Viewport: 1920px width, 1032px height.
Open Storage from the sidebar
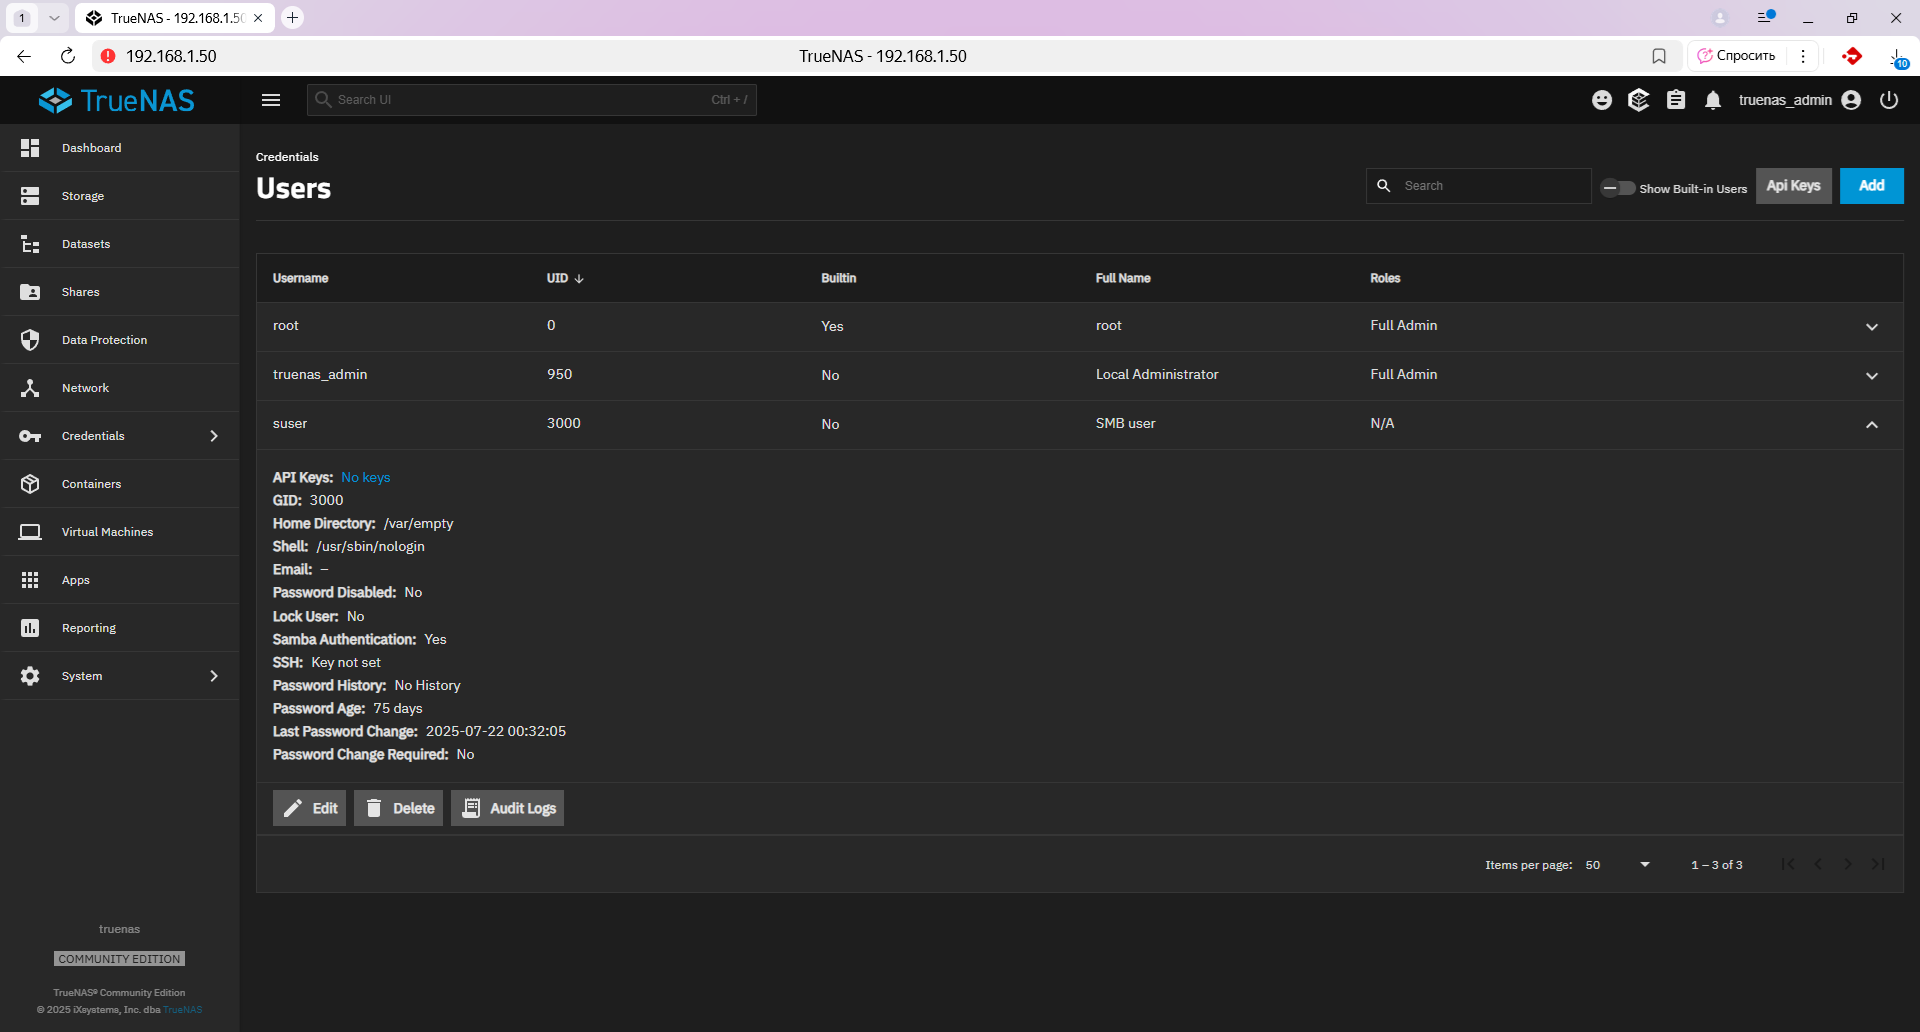pos(83,196)
